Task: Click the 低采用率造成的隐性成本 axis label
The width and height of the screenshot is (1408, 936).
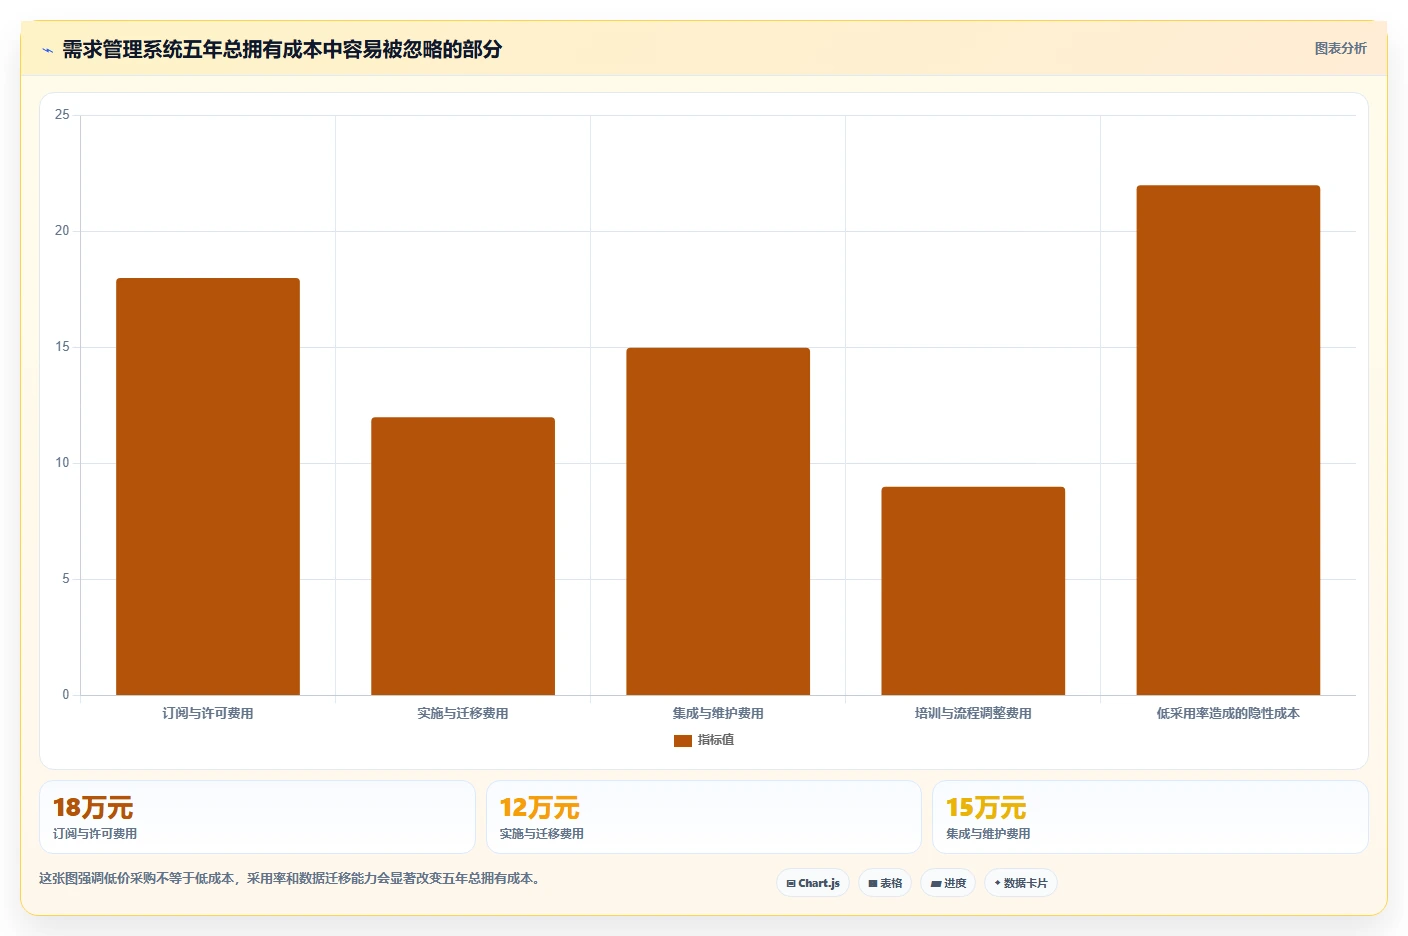Action: pyautogui.click(x=1228, y=713)
